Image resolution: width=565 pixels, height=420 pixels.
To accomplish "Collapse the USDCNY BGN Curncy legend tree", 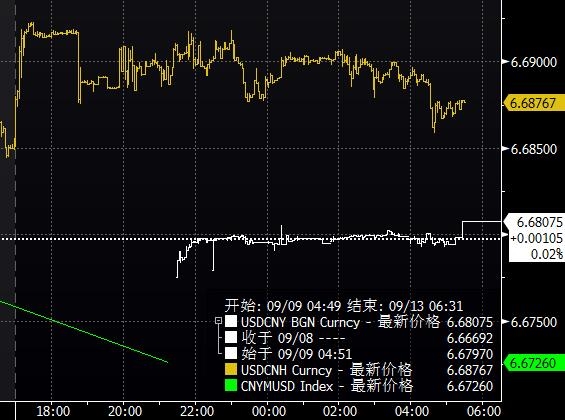I will [x=218, y=321].
